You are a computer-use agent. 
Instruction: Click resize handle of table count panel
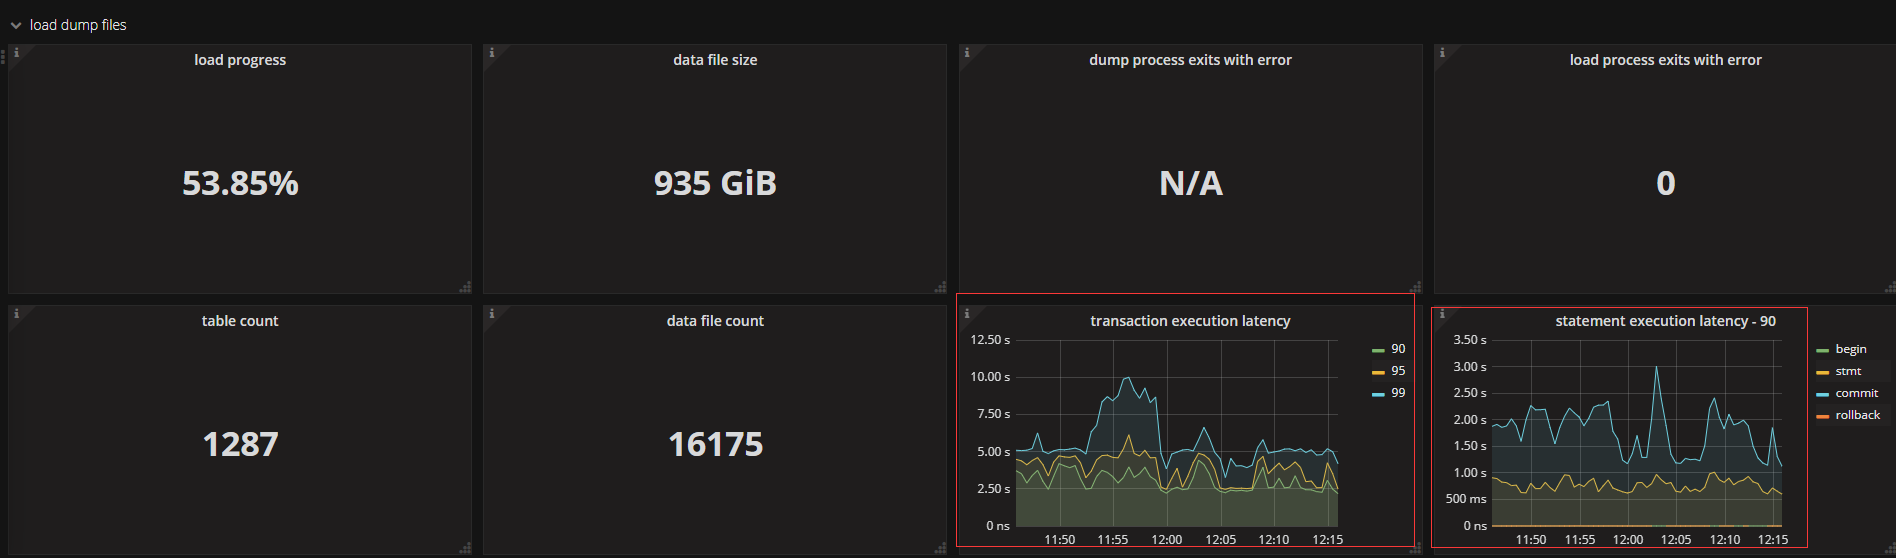point(465,548)
